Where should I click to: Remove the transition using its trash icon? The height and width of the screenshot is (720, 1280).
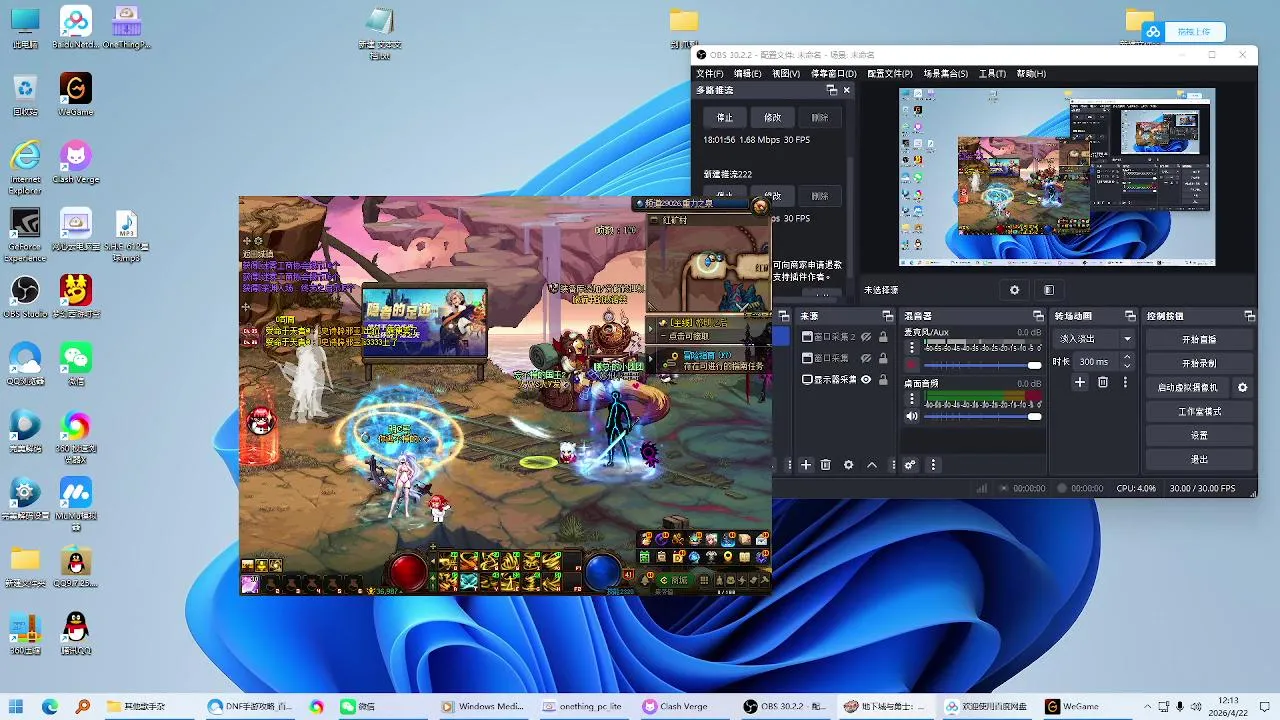click(1103, 382)
